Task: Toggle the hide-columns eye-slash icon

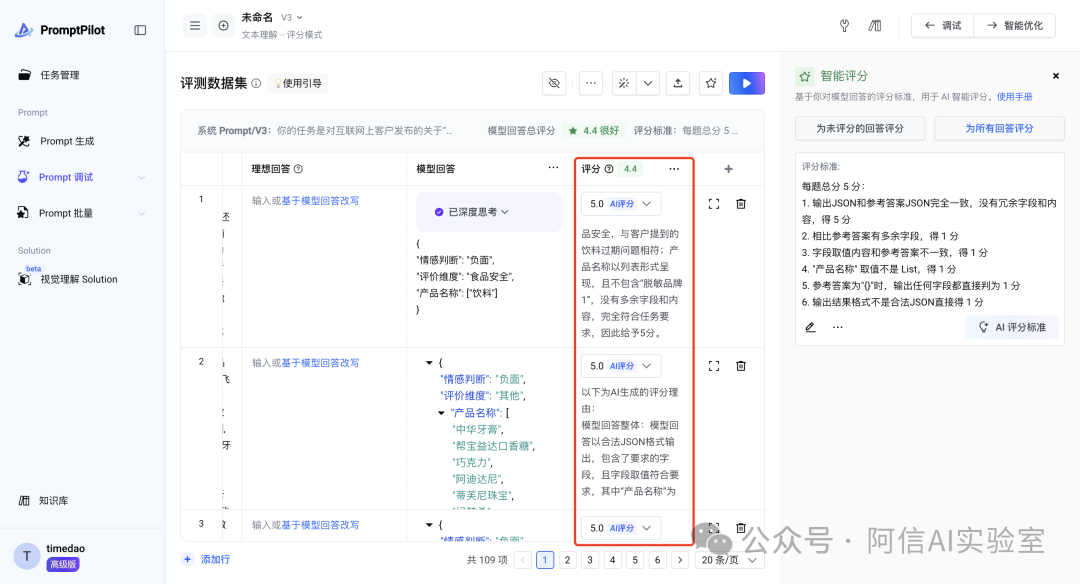Action: (x=554, y=83)
